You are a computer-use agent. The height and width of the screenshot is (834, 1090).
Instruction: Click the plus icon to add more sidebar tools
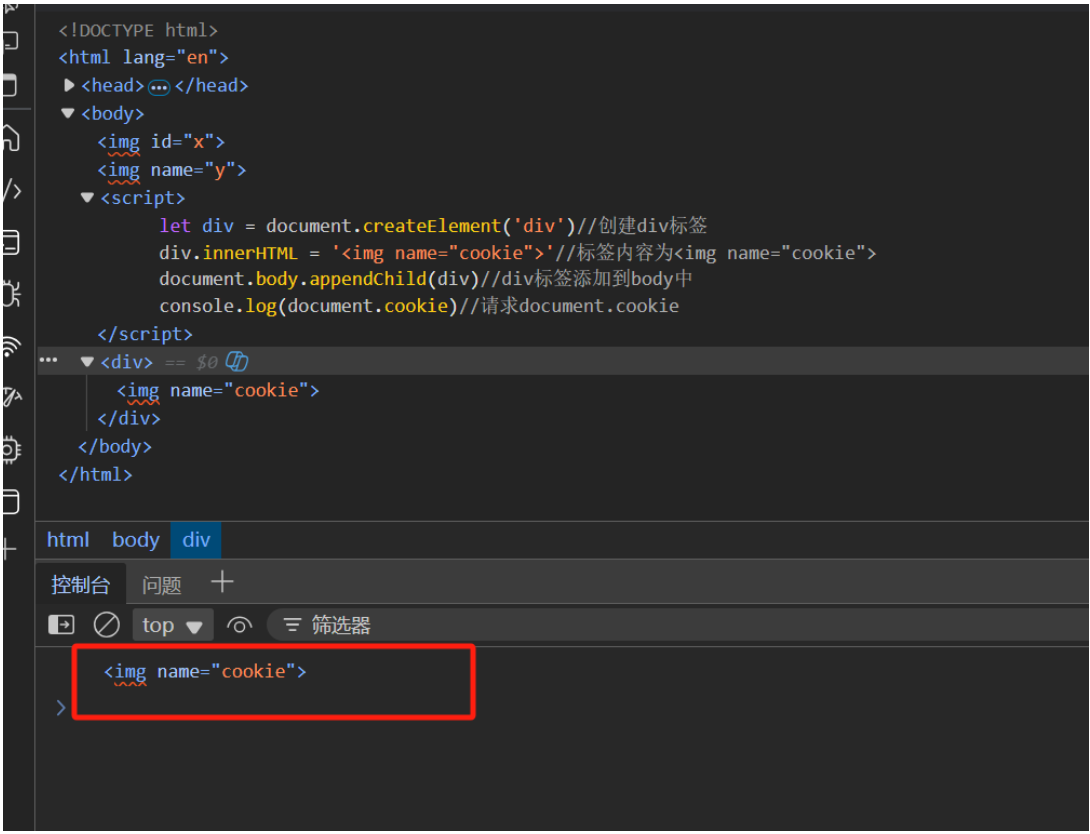coord(10,549)
